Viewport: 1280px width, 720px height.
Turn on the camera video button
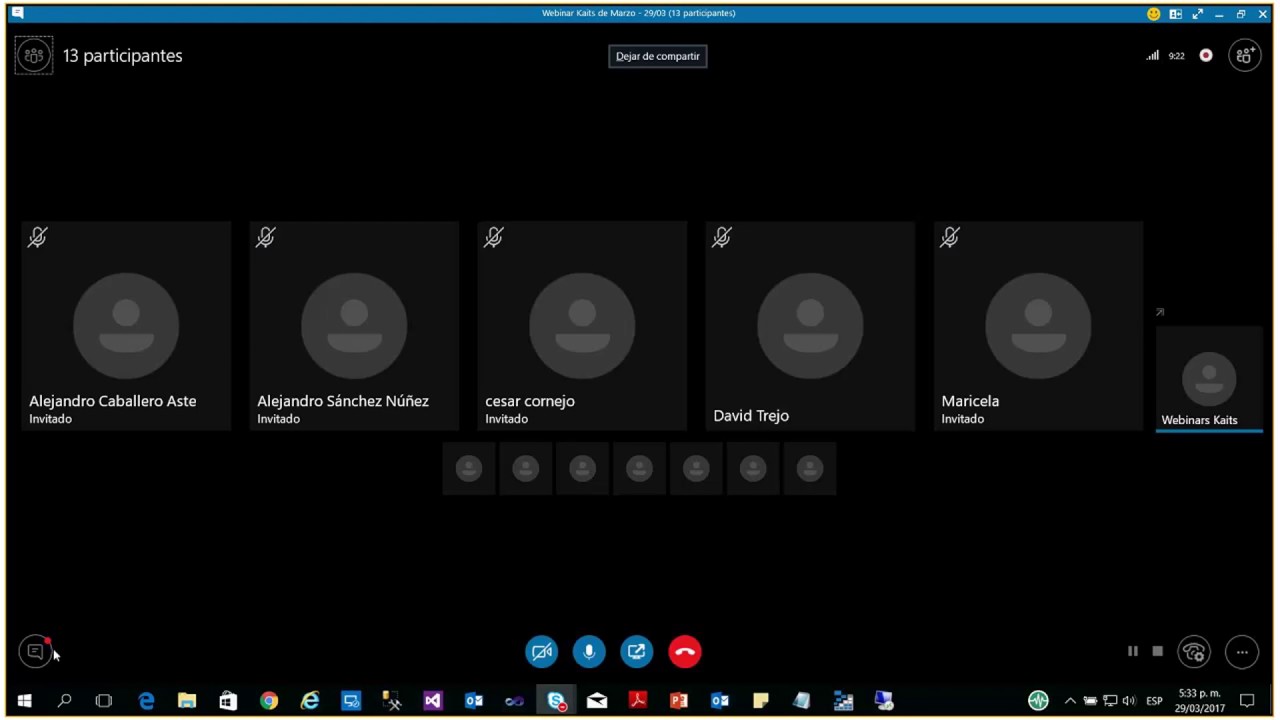pos(542,652)
